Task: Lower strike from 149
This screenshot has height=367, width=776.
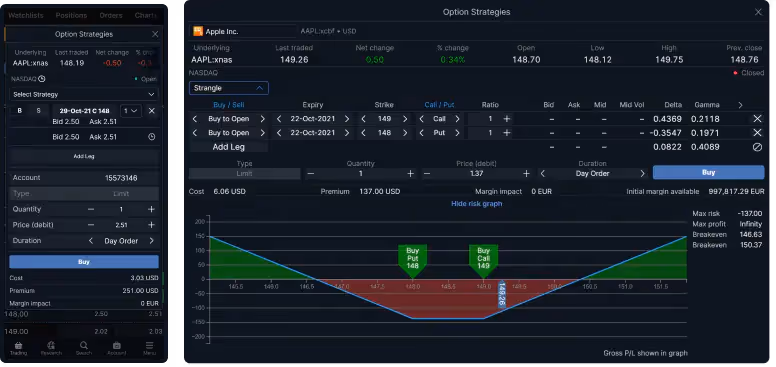Action: point(364,119)
